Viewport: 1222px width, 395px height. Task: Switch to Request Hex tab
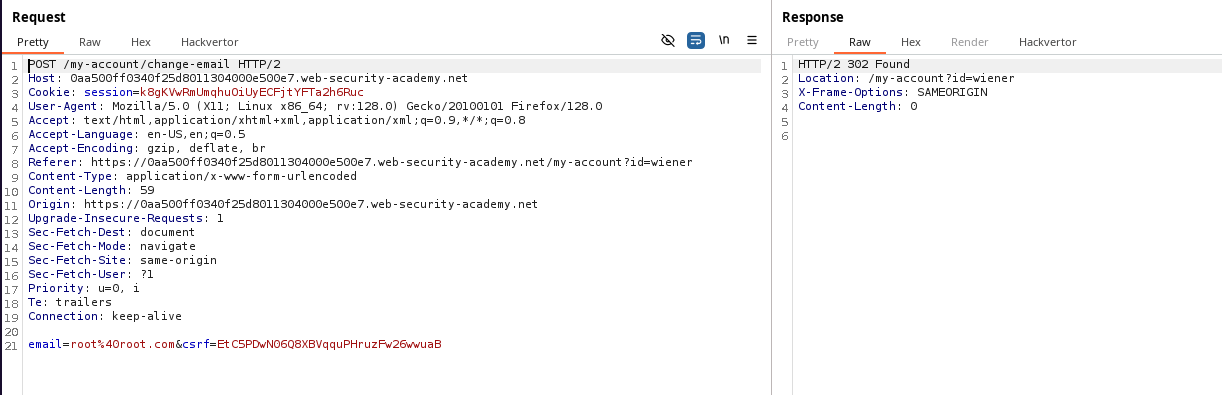pyautogui.click(x=141, y=42)
